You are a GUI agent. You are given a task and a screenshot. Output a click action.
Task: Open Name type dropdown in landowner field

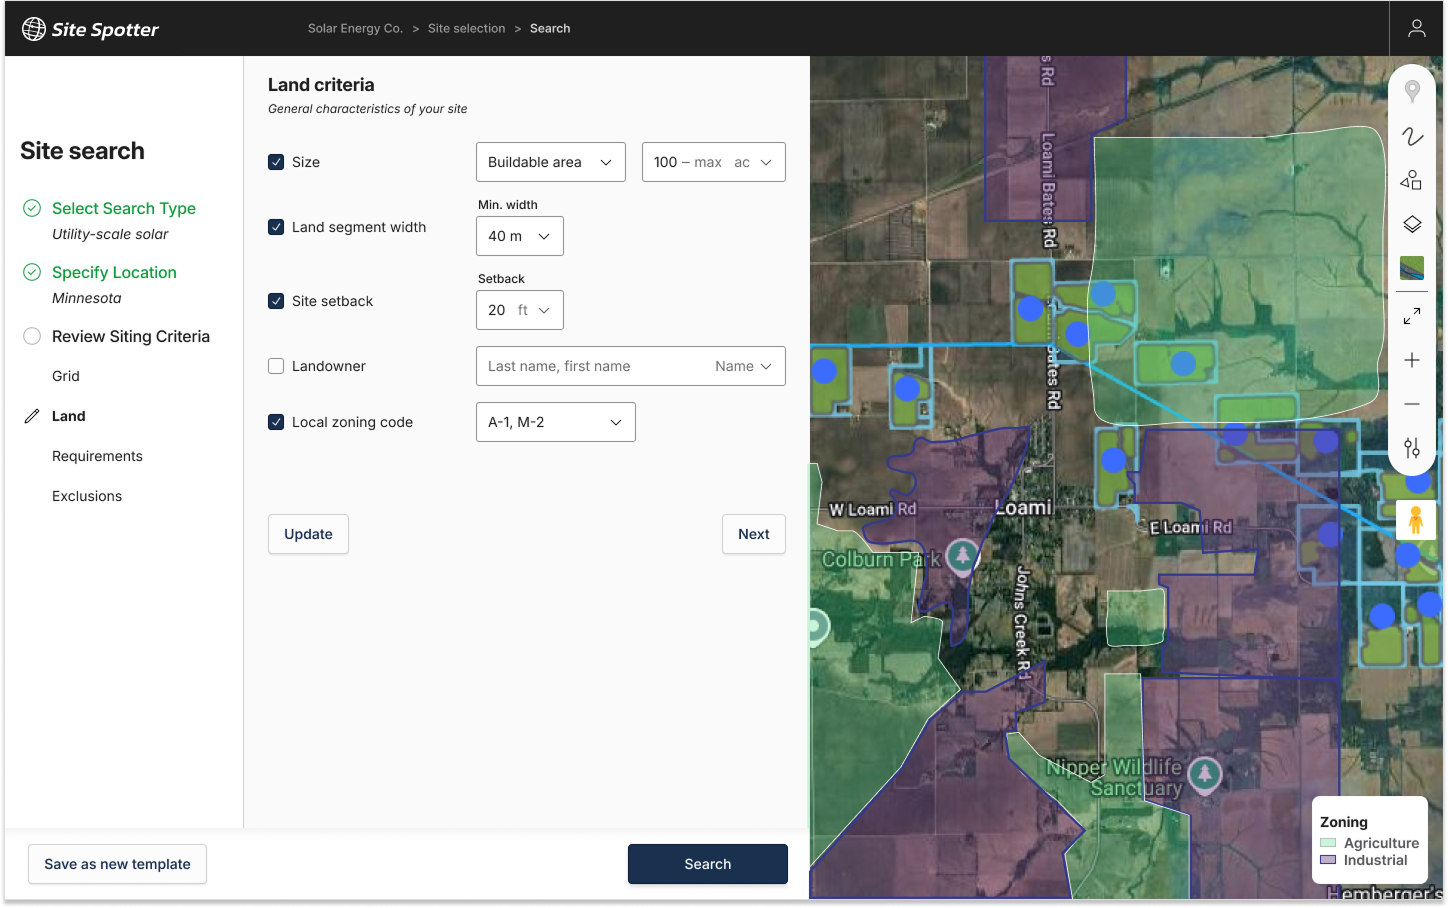[x=744, y=366]
